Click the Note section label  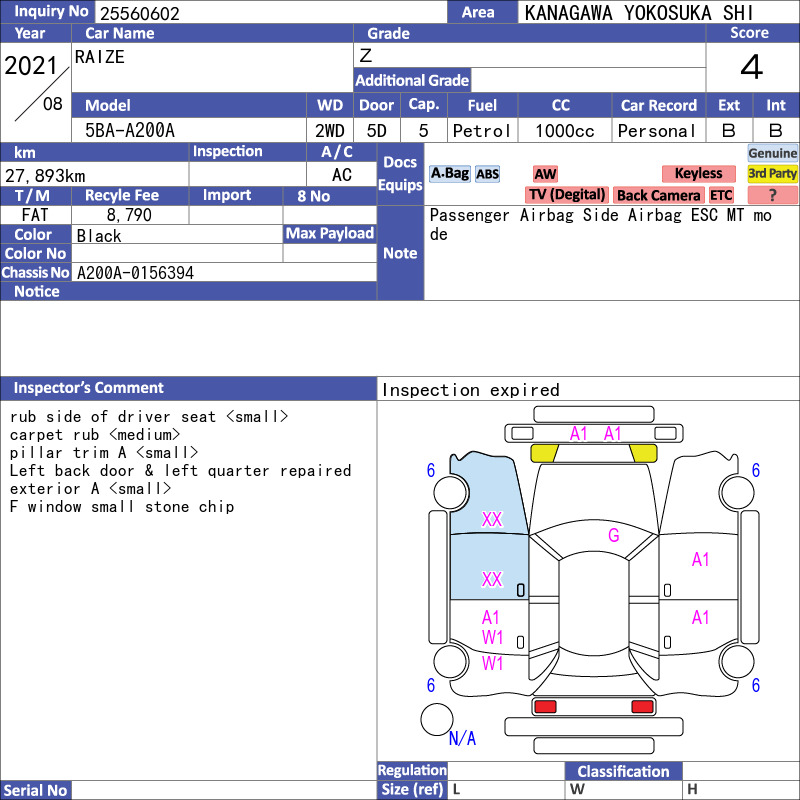(x=400, y=253)
